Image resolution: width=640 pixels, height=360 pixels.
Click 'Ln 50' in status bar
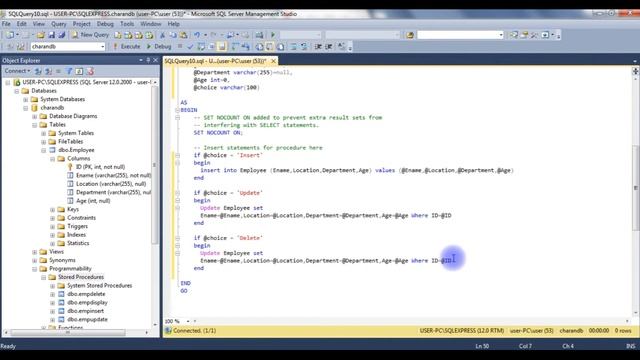point(482,346)
